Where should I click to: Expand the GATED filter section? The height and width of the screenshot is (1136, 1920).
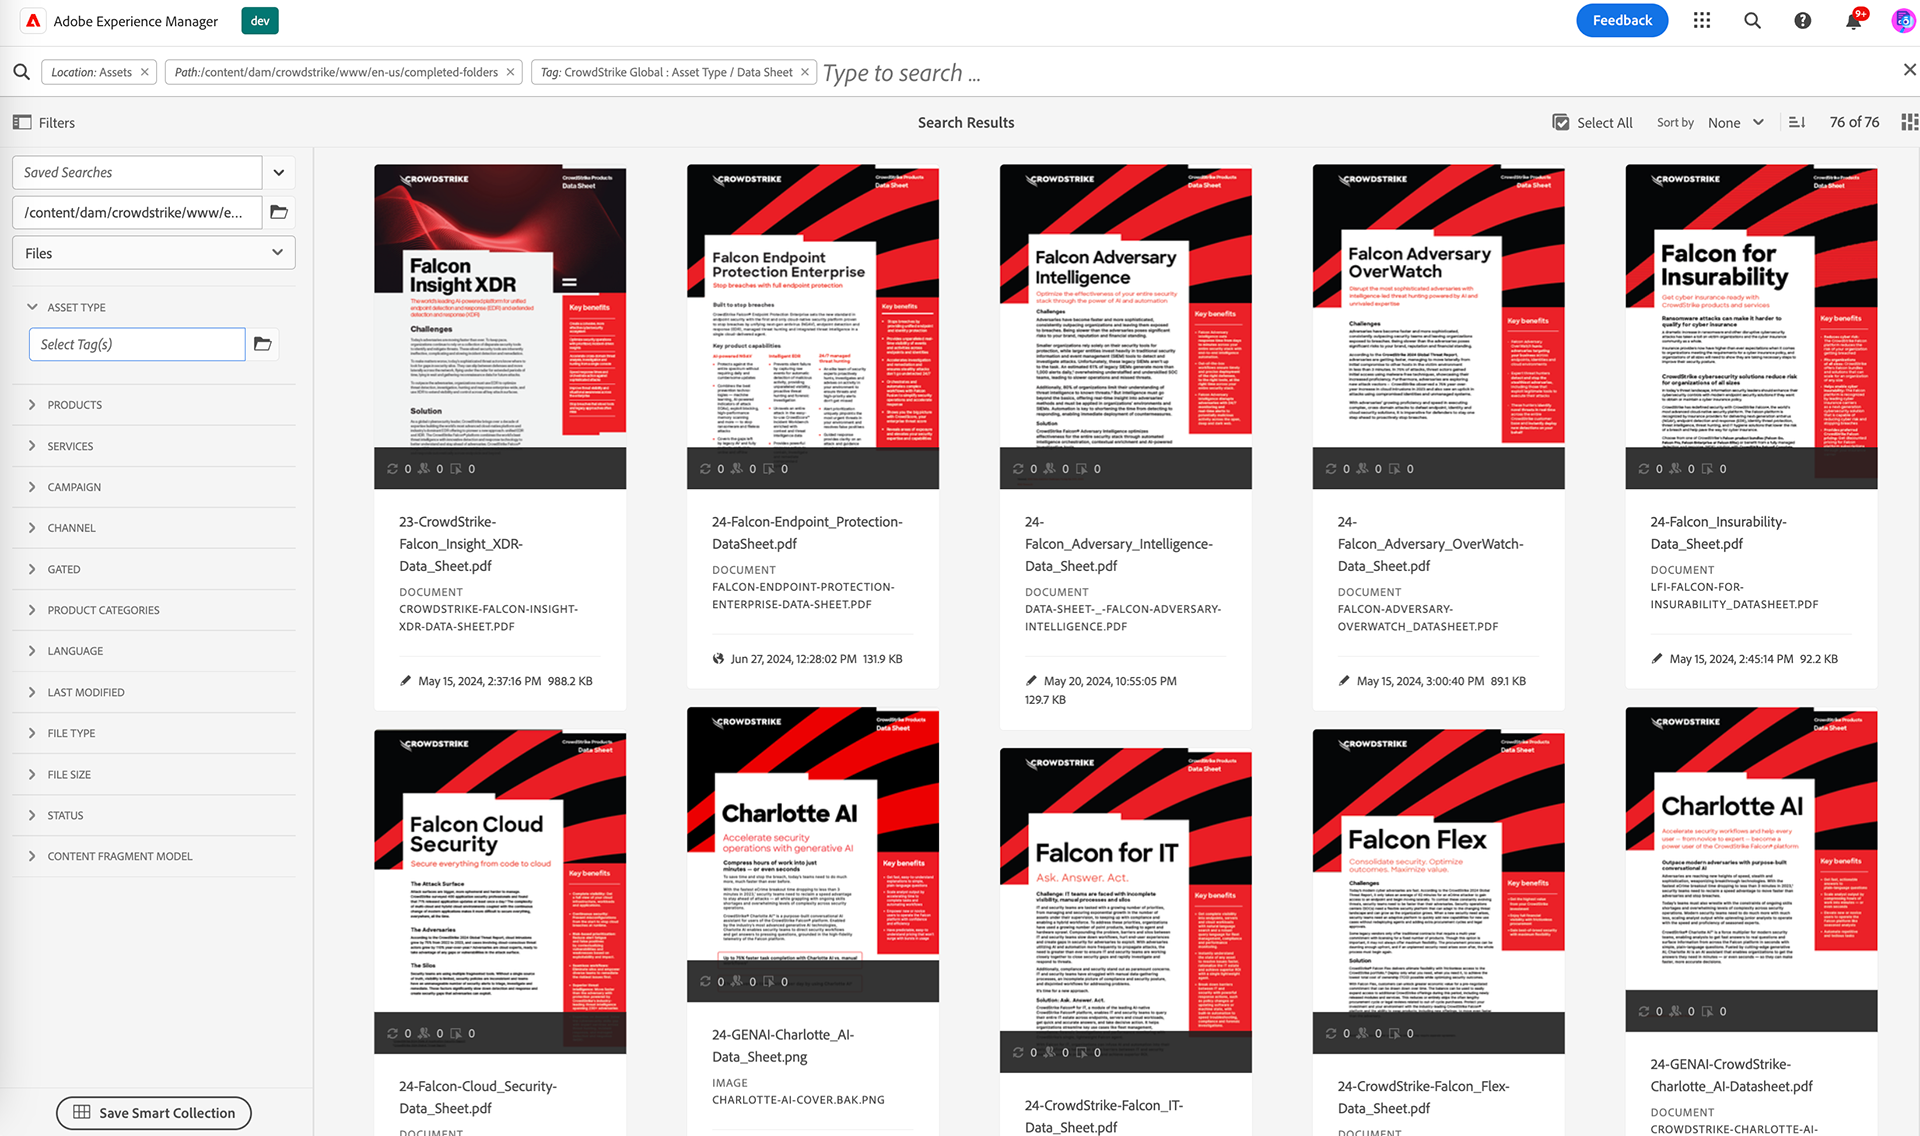33,569
